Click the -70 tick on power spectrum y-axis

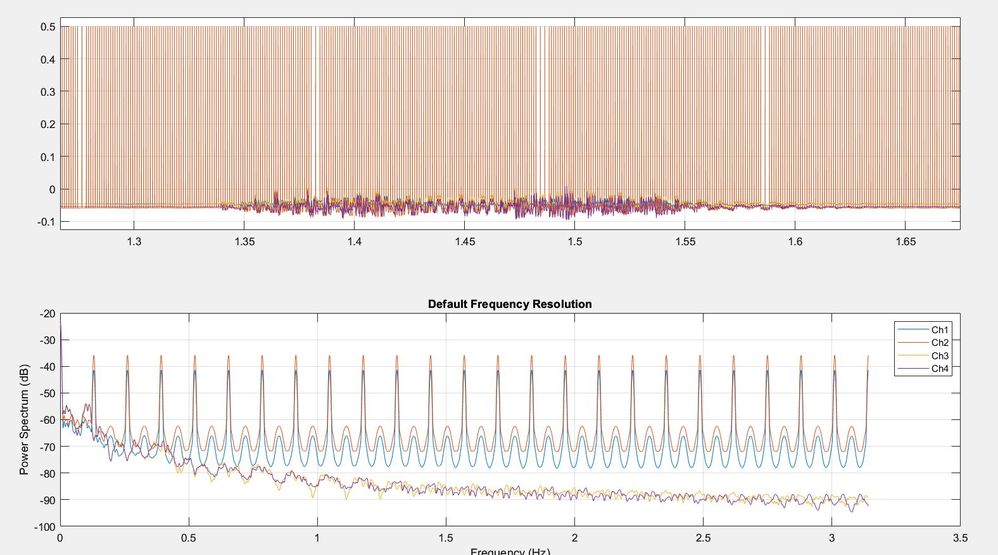pyautogui.click(x=48, y=447)
